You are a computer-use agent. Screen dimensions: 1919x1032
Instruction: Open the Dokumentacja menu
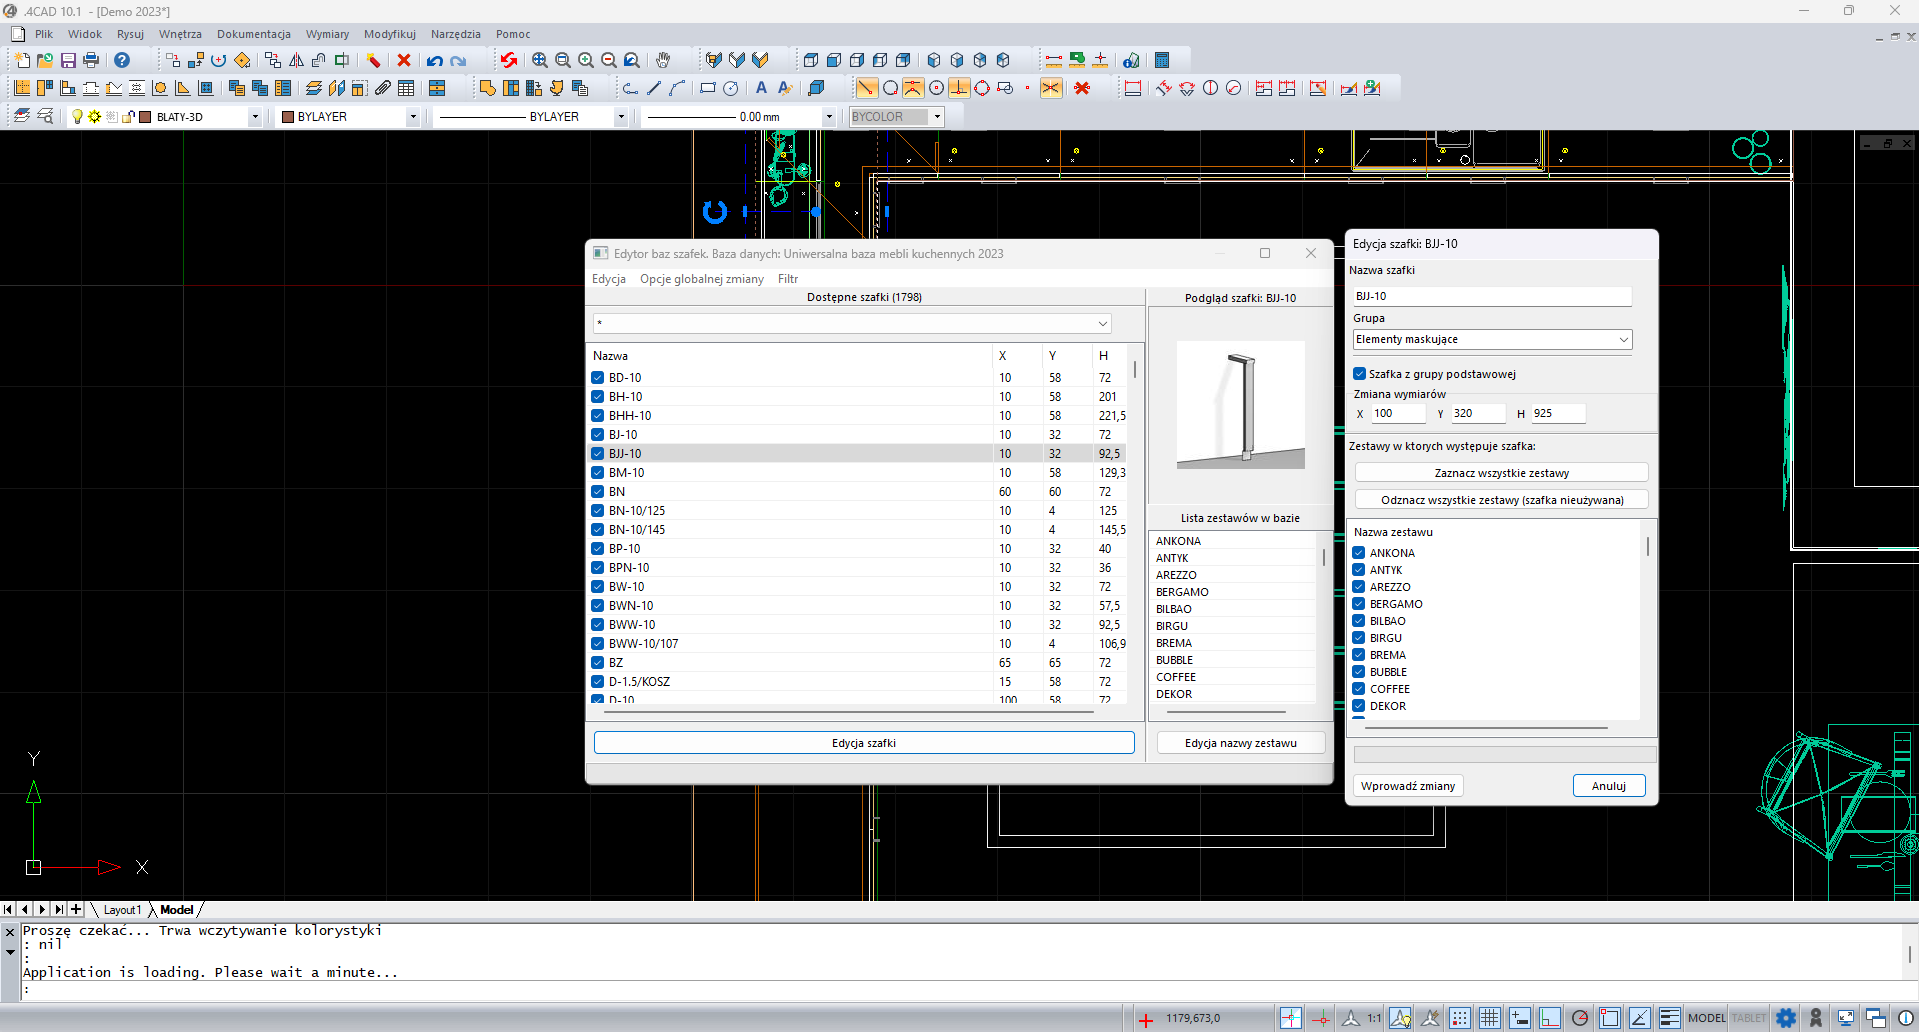click(x=254, y=34)
